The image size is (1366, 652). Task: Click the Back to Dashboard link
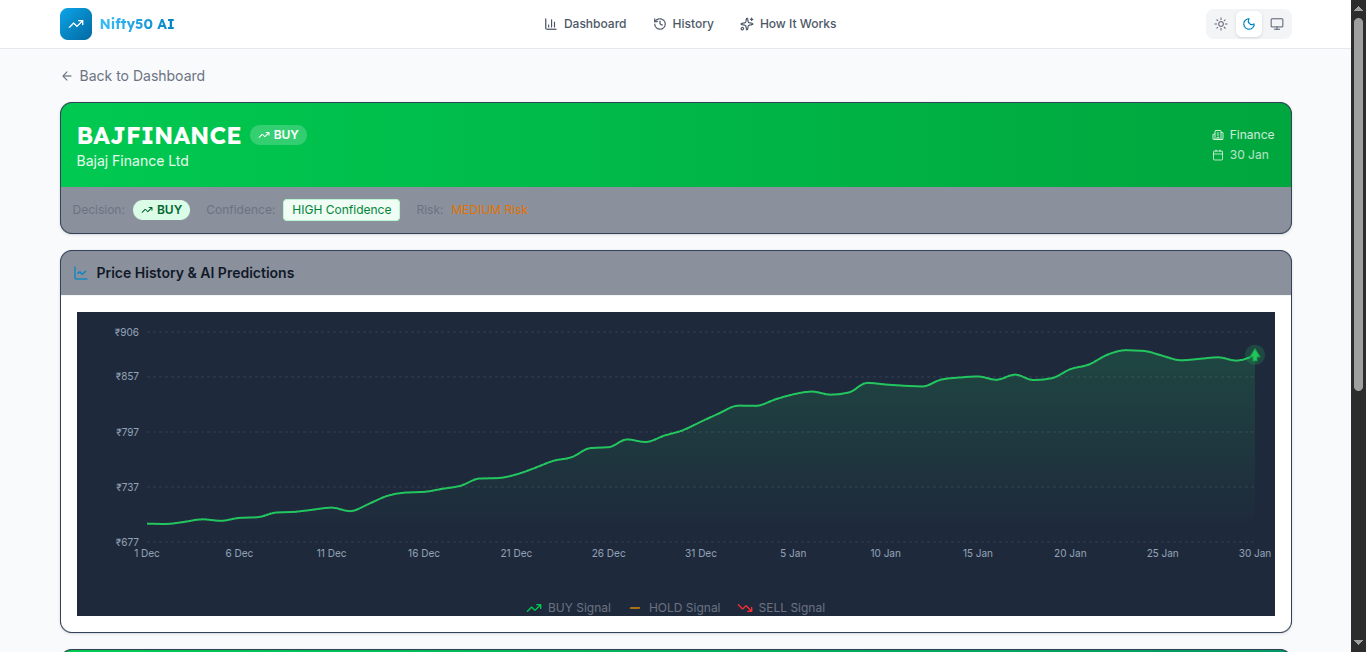(142, 76)
